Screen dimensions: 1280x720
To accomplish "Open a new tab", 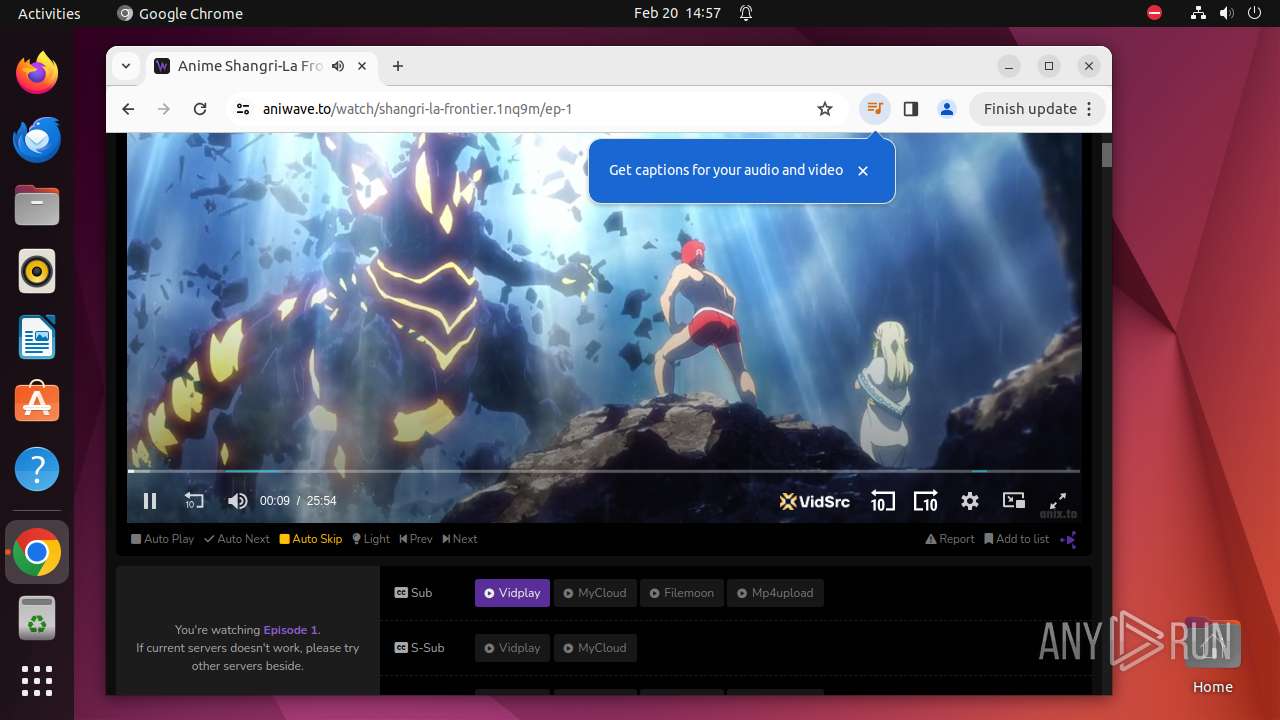I will click(398, 66).
